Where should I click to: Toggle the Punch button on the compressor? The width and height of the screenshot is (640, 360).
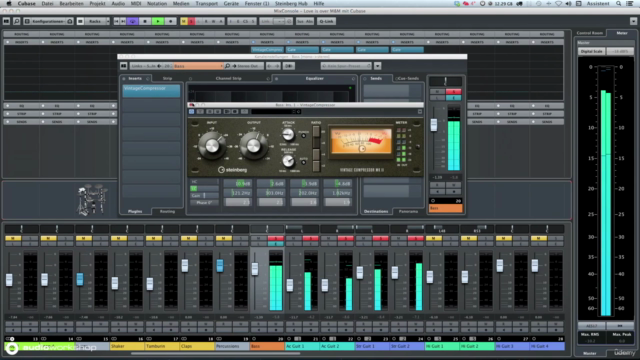pos(304,136)
